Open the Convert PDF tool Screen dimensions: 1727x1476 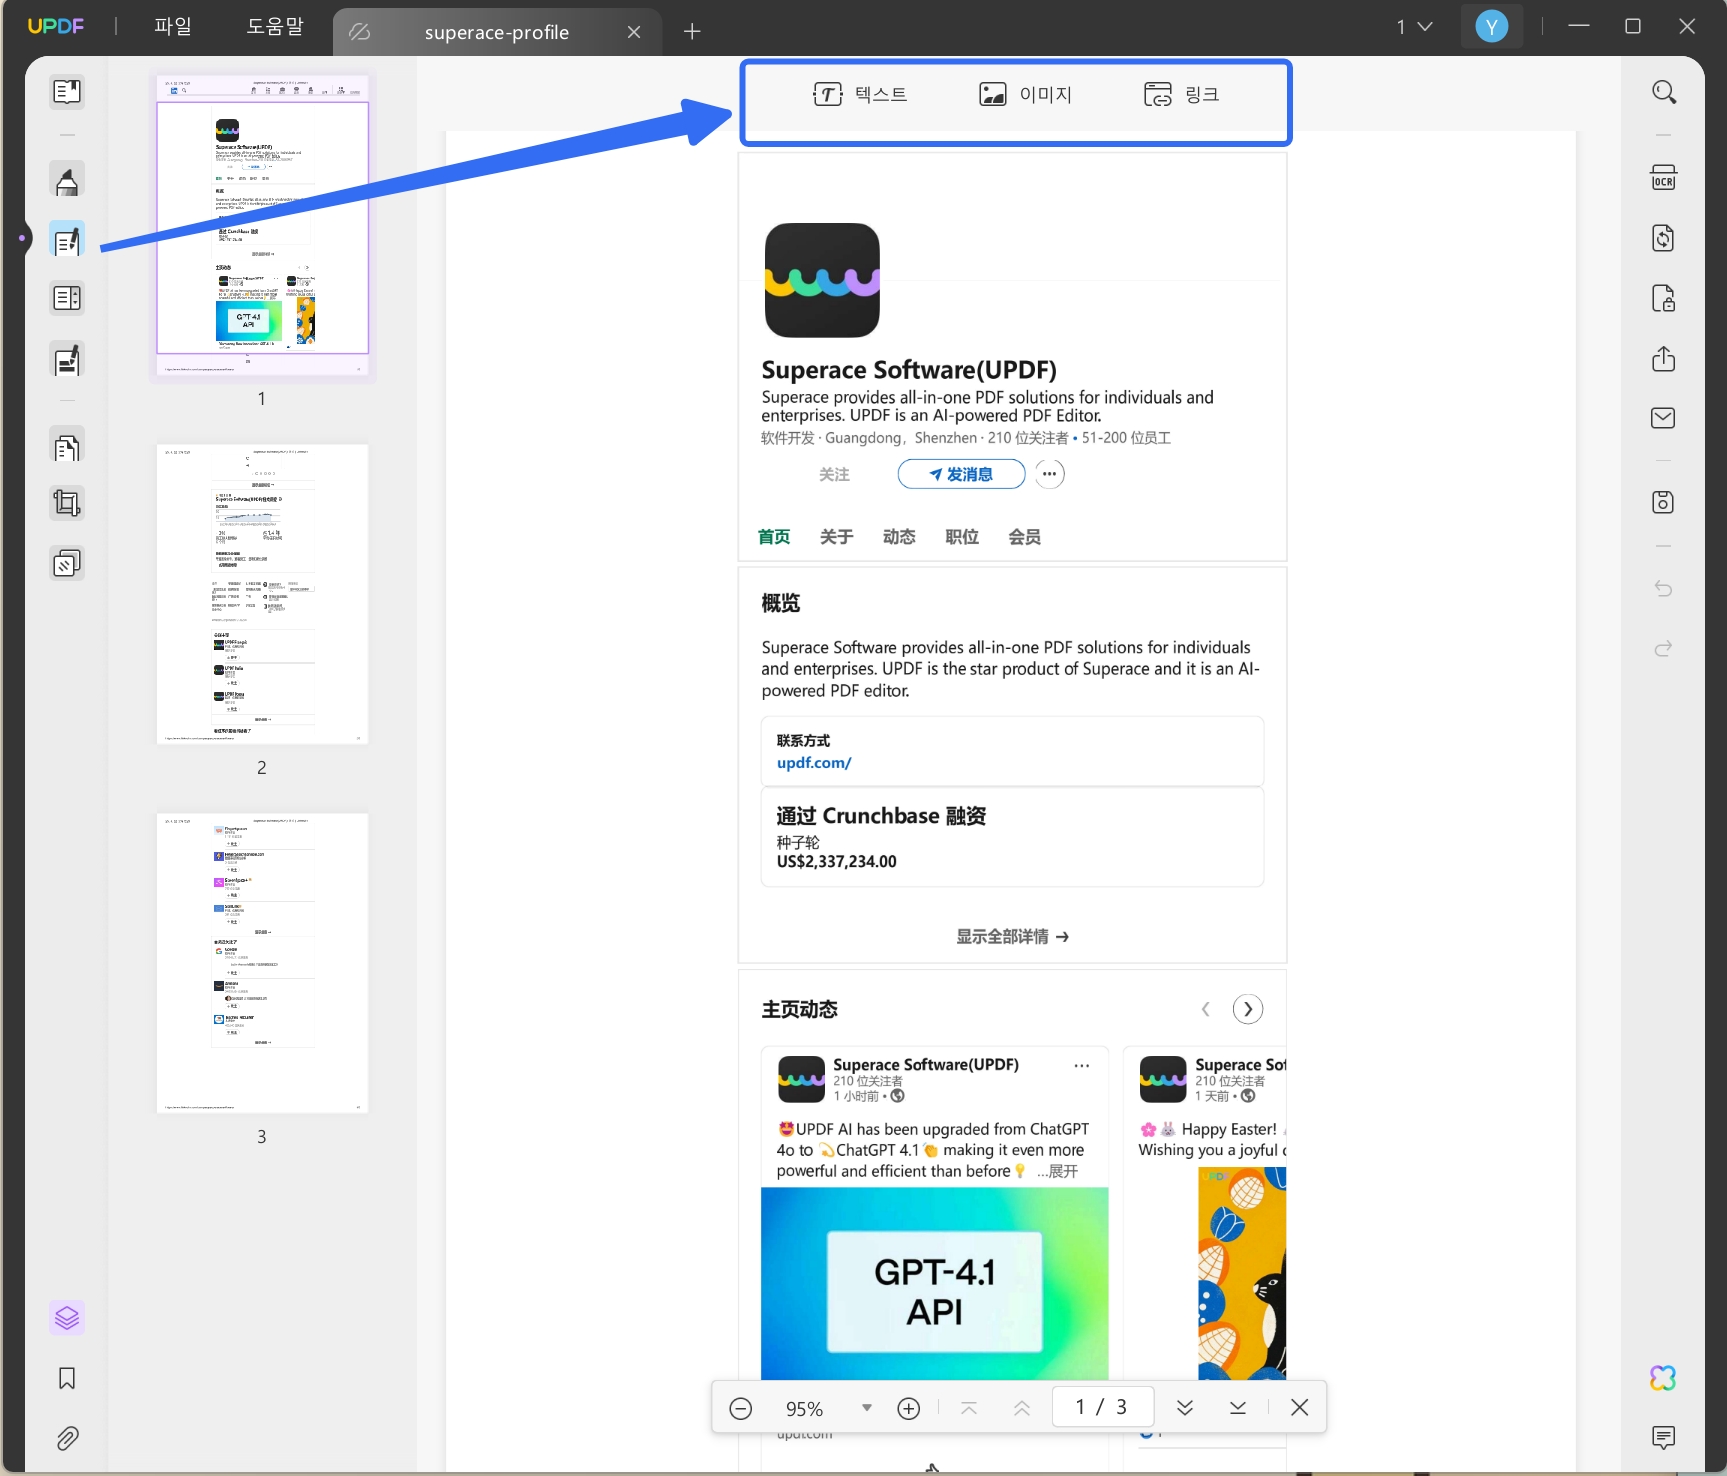[x=1663, y=238]
